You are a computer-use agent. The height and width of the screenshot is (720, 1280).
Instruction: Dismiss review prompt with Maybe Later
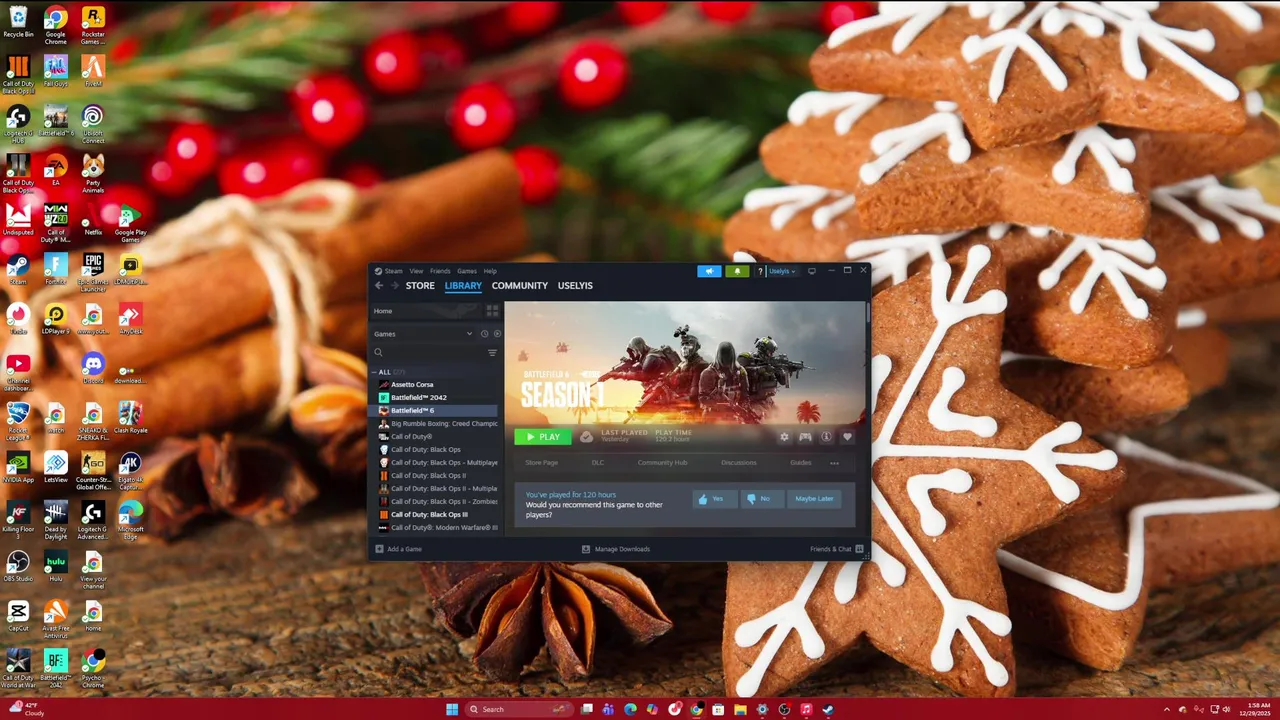[814, 499]
